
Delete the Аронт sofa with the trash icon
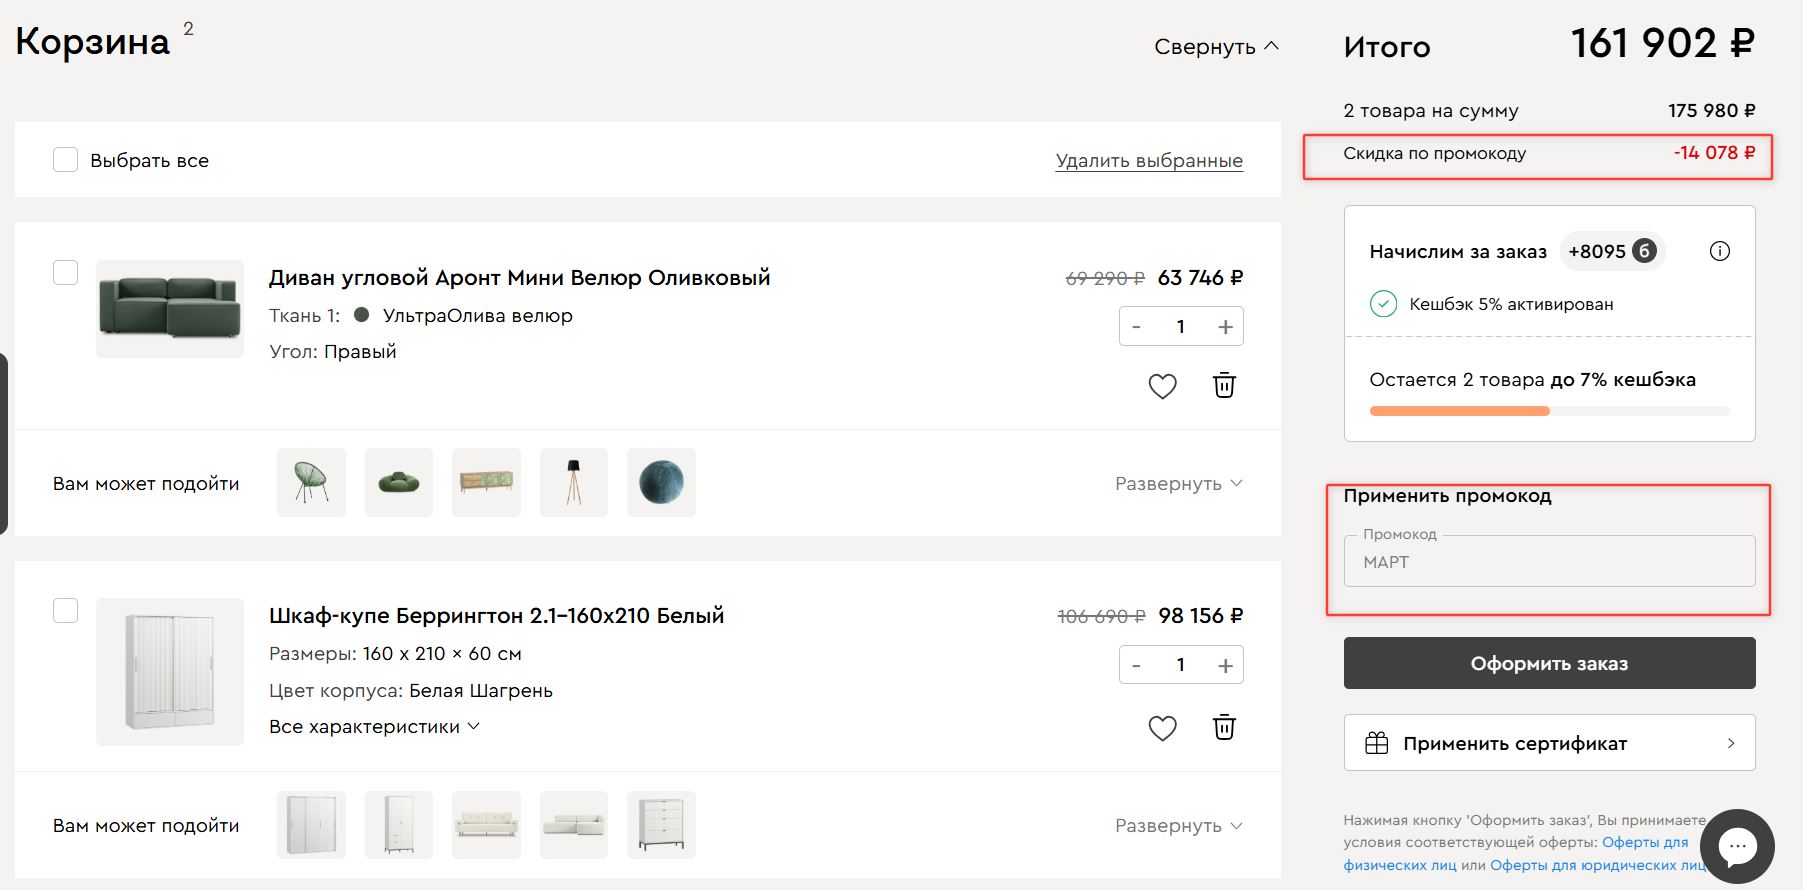coord(1224,386)
